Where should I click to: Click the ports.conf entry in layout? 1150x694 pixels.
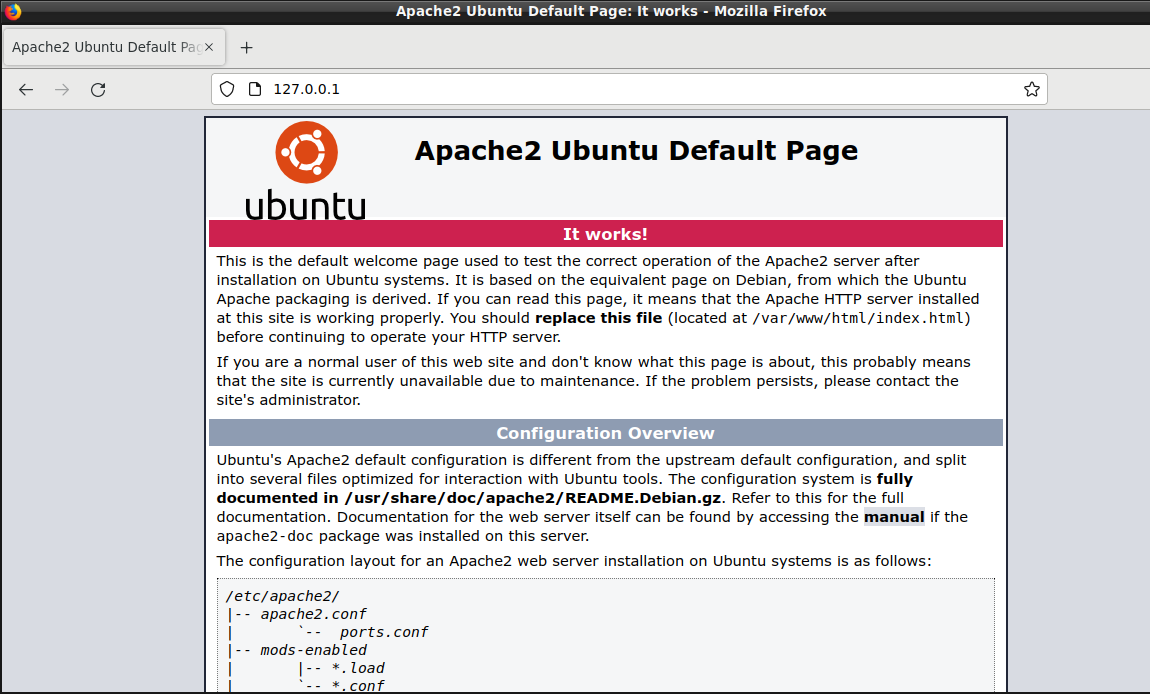point(384,632)
